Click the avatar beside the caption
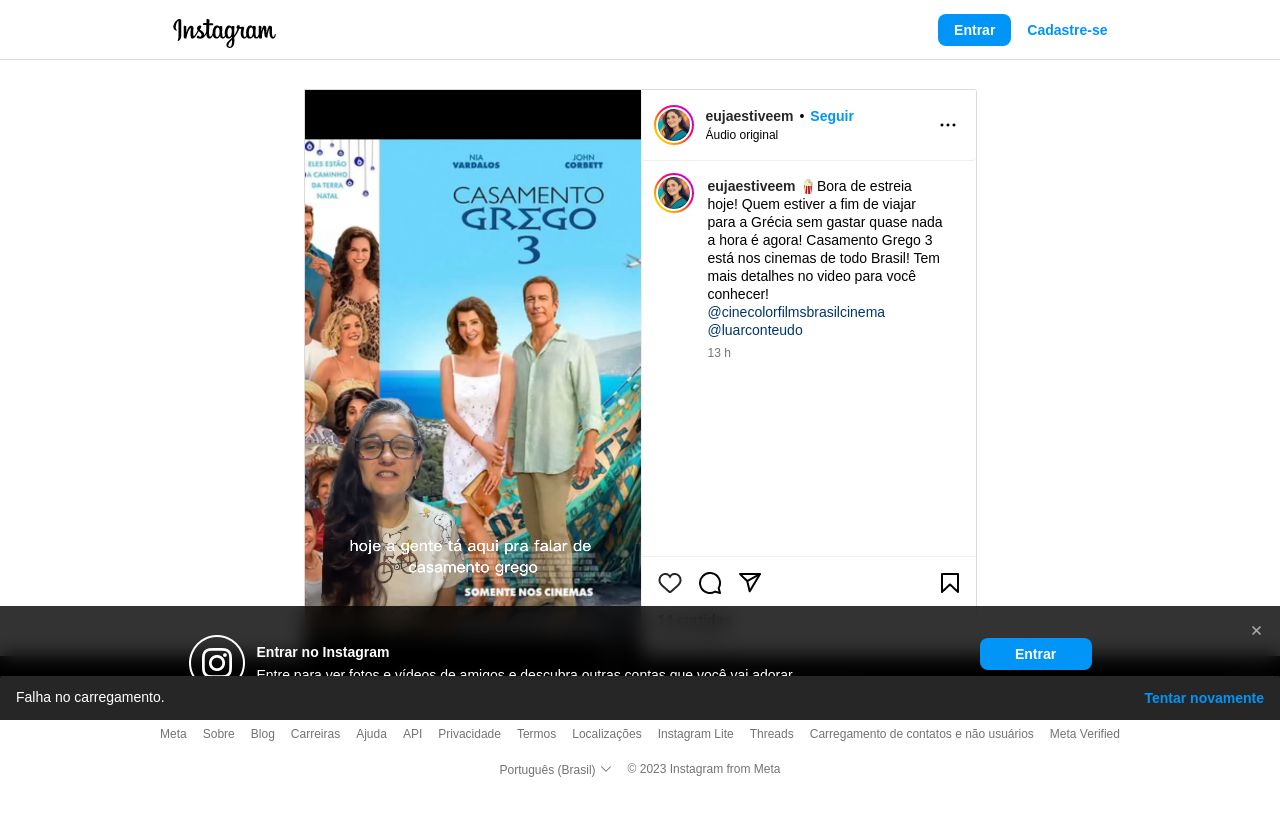 pos(674,193)
